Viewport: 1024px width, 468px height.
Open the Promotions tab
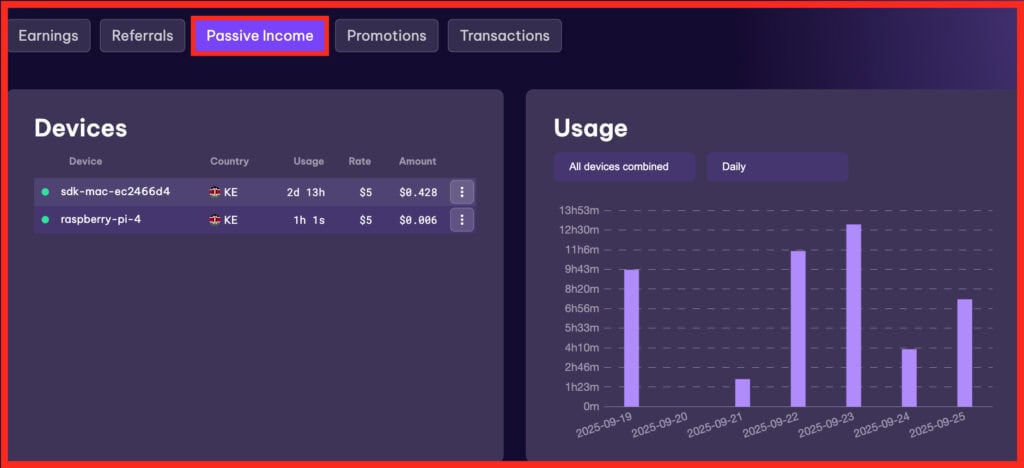386,36
